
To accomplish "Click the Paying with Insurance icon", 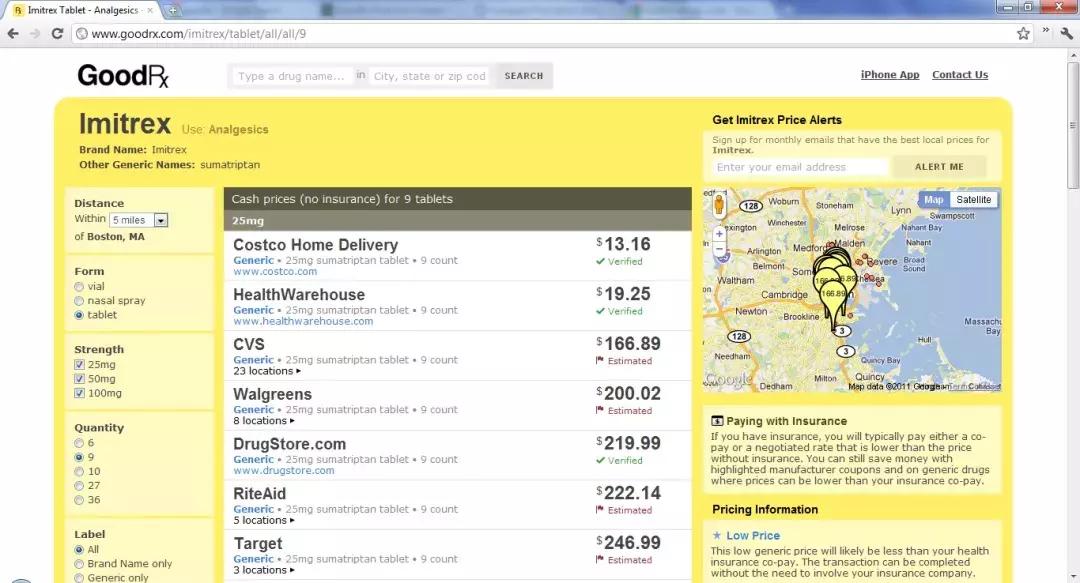I will tap(717, 421).
